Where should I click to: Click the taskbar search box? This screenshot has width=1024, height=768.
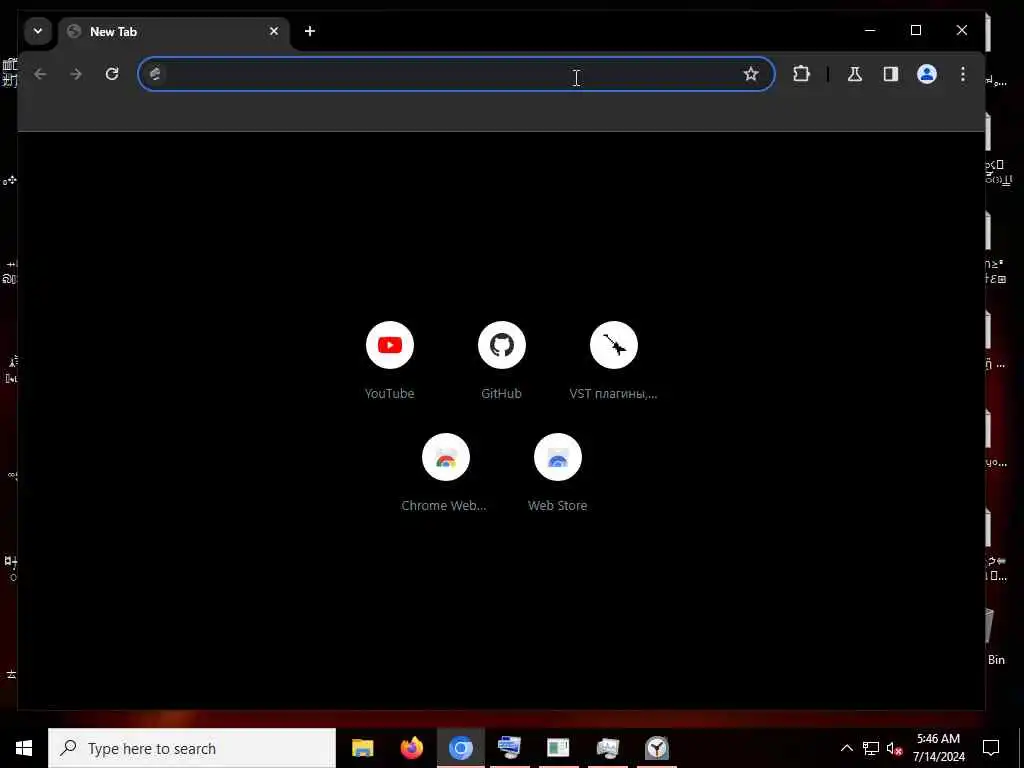tap(192, 748)
